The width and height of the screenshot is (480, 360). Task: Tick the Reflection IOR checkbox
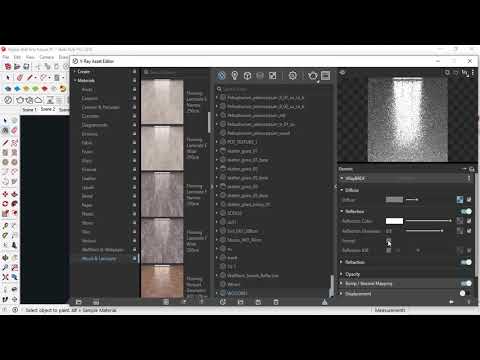(x=388, y=250)
